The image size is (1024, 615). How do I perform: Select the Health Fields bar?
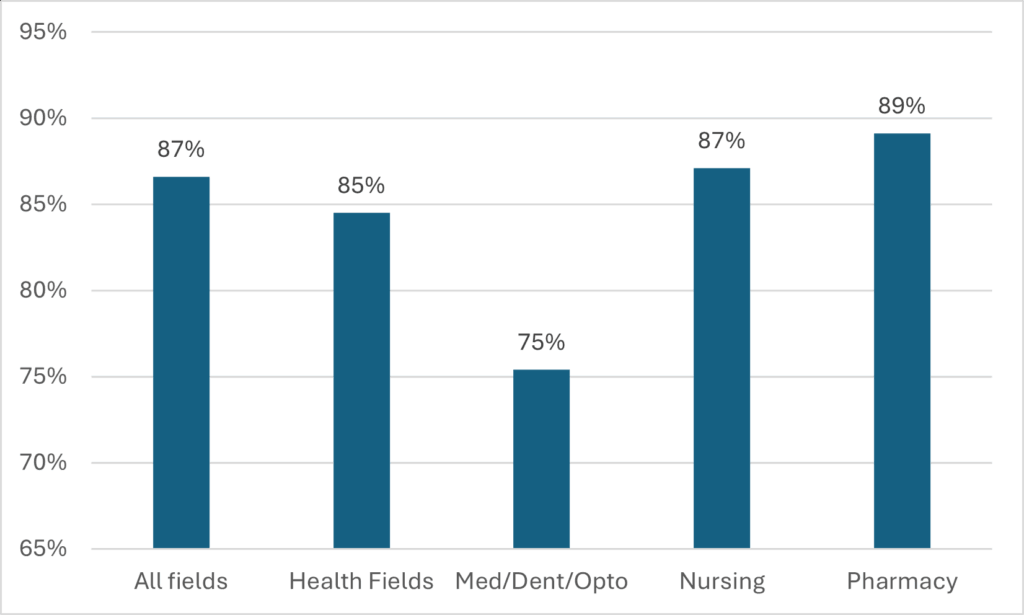pyautogui.click(x=361, y=380)
